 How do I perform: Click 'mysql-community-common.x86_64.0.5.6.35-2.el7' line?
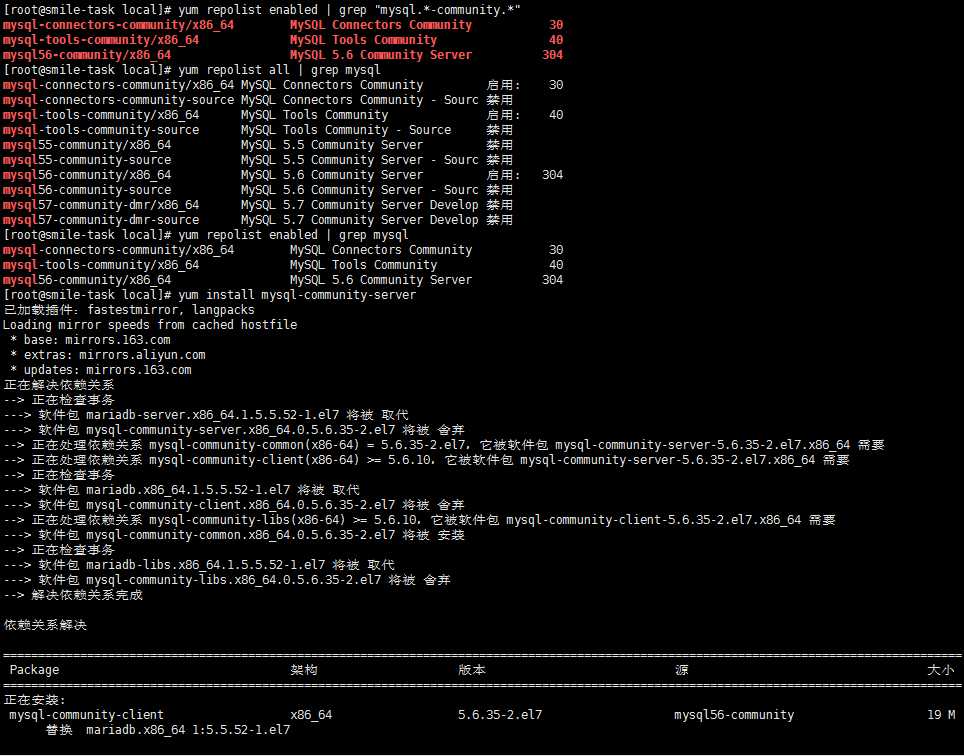point(234,535)
